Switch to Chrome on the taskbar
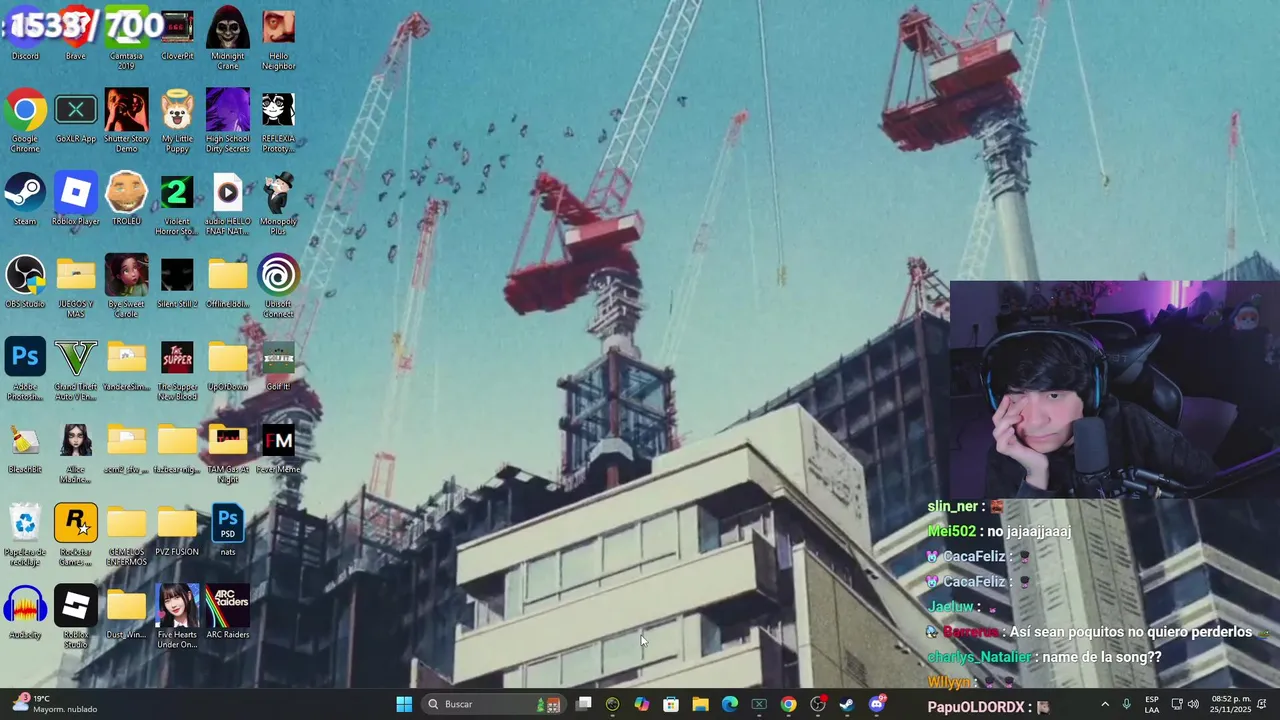Viewport: 1280px width, 720px height. click(x=789, y=704)
